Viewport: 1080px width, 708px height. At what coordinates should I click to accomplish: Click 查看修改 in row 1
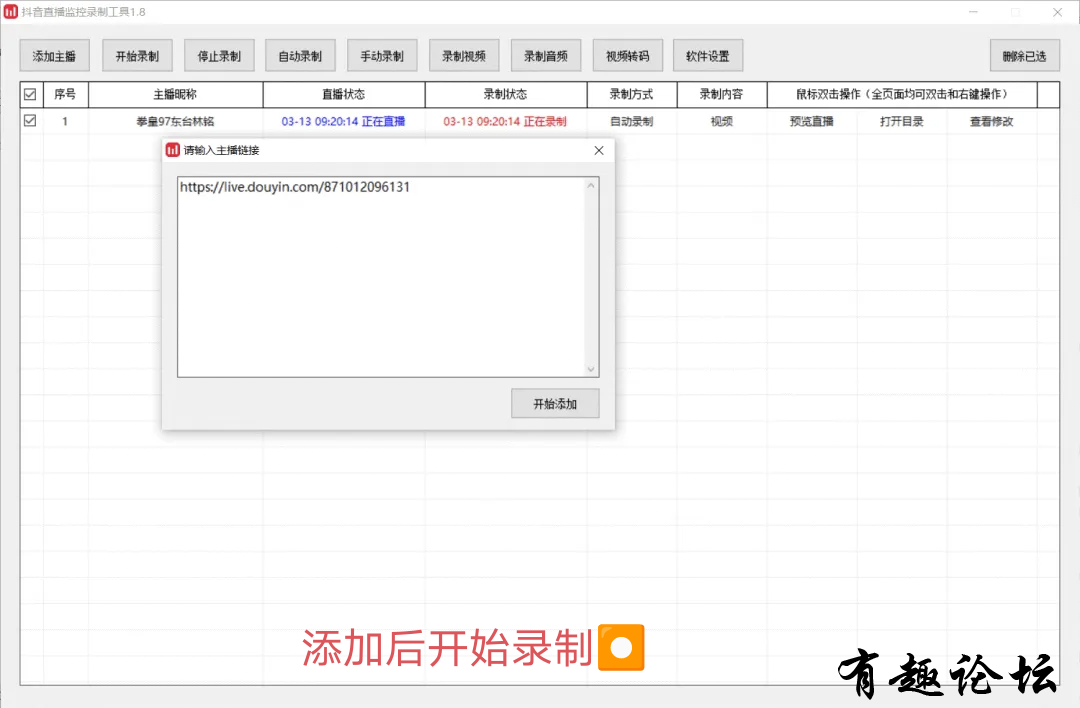(992, 121)
